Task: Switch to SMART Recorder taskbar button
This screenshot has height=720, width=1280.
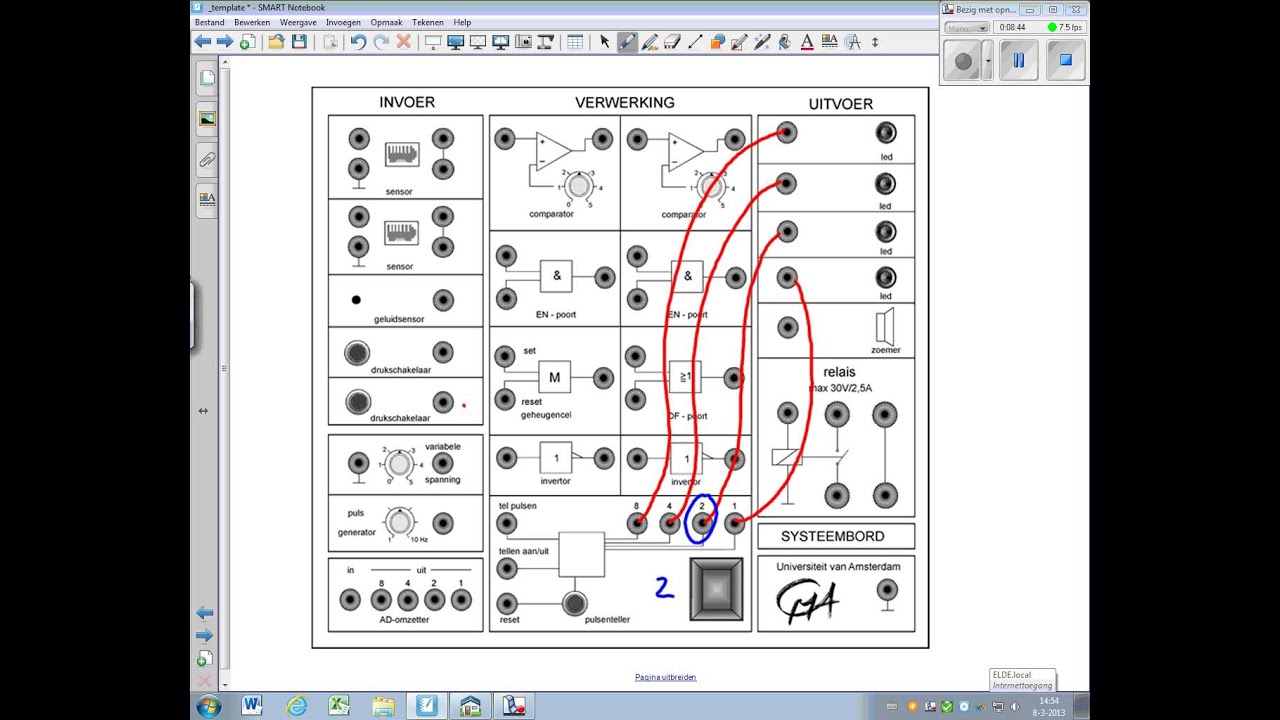Action: pos(514,706)
